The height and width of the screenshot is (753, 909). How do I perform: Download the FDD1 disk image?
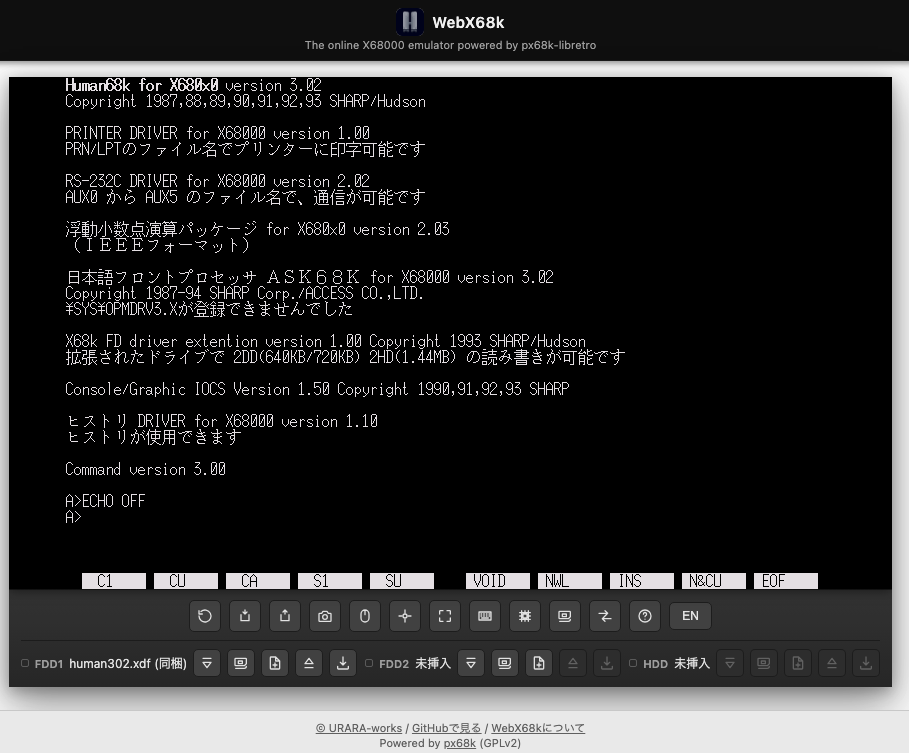(343, 663)
